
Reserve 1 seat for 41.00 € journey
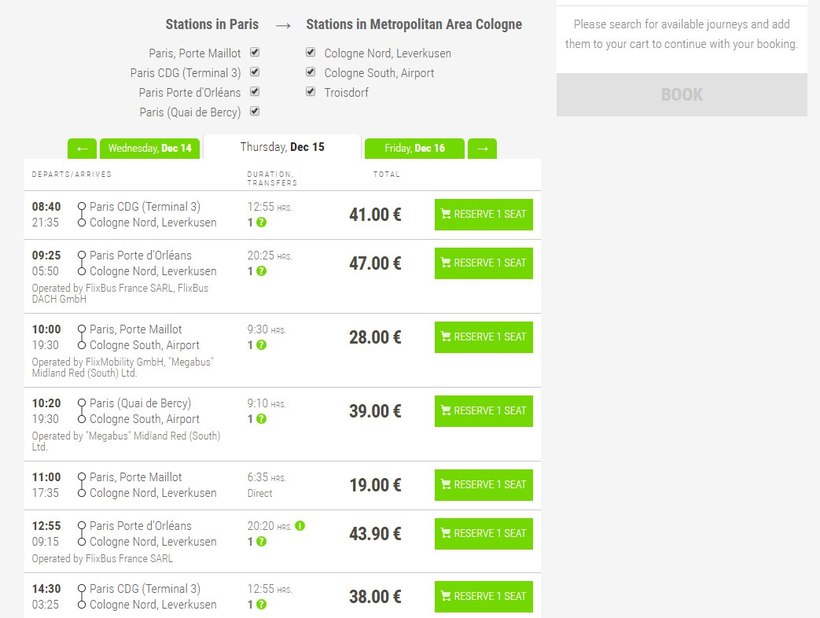(483, 215)
